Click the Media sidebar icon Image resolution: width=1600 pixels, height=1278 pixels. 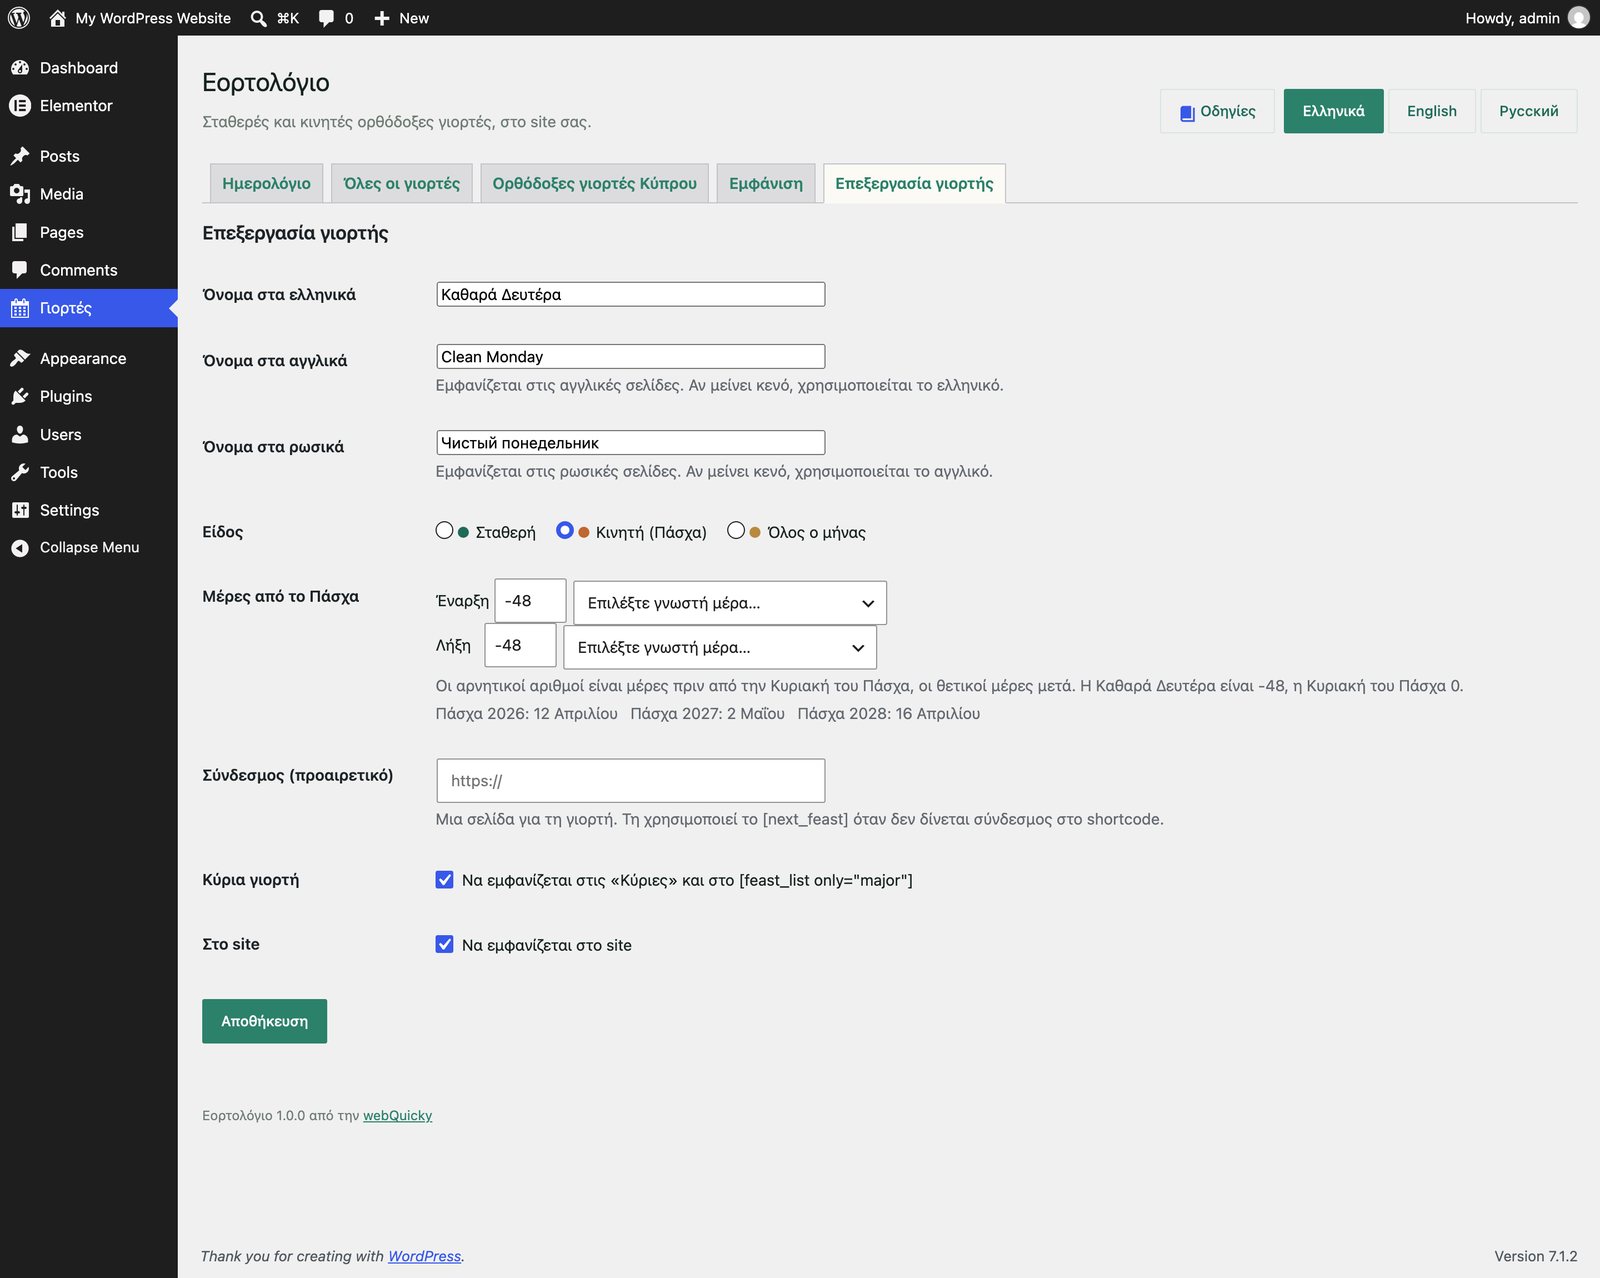click(20, 194)
